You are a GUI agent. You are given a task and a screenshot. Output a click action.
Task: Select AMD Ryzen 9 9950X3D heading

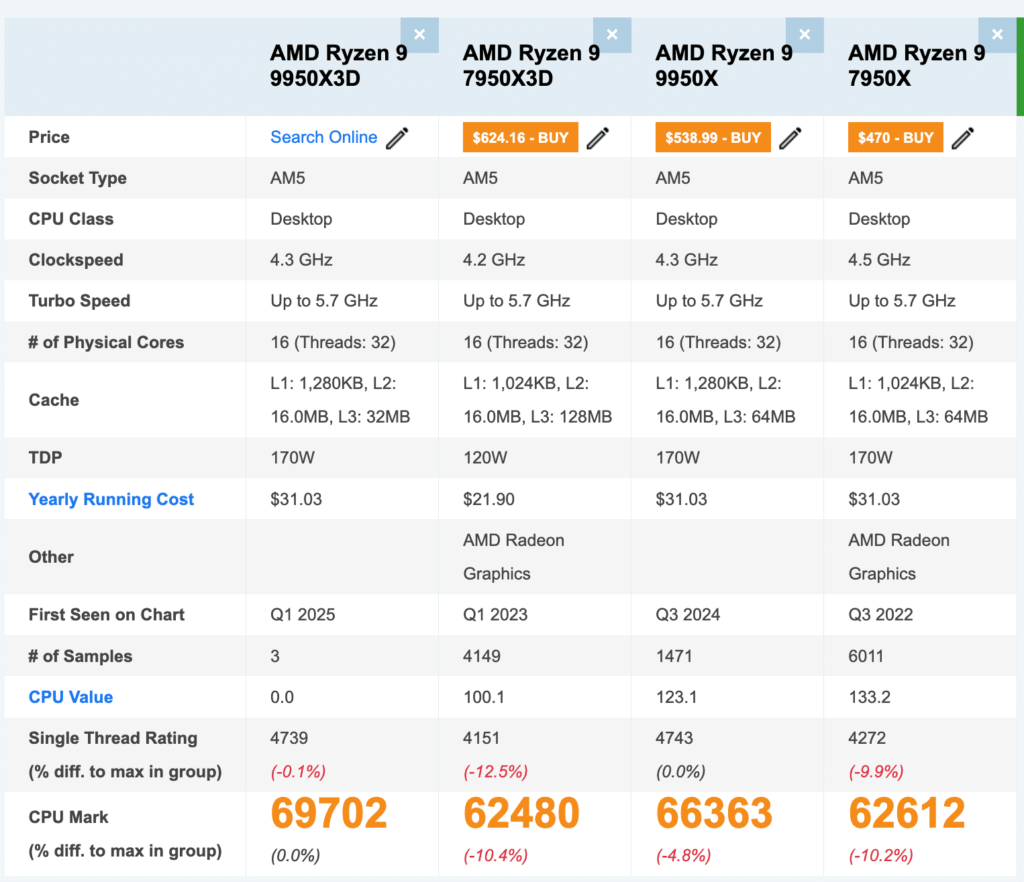(338, 65)
